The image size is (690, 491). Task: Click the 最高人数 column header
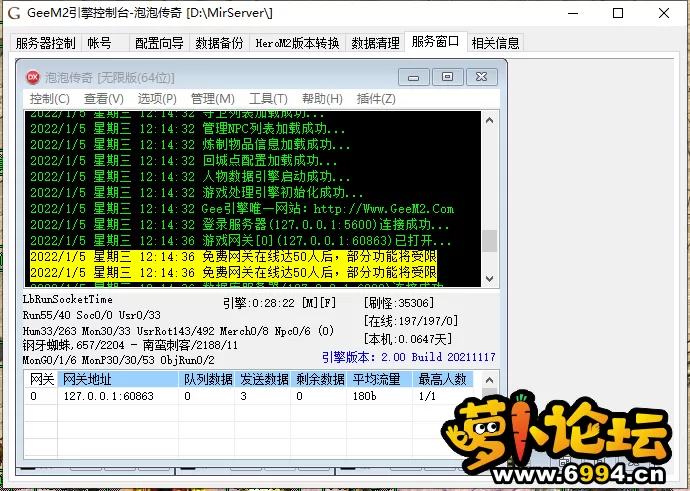[x=442, y=379]
